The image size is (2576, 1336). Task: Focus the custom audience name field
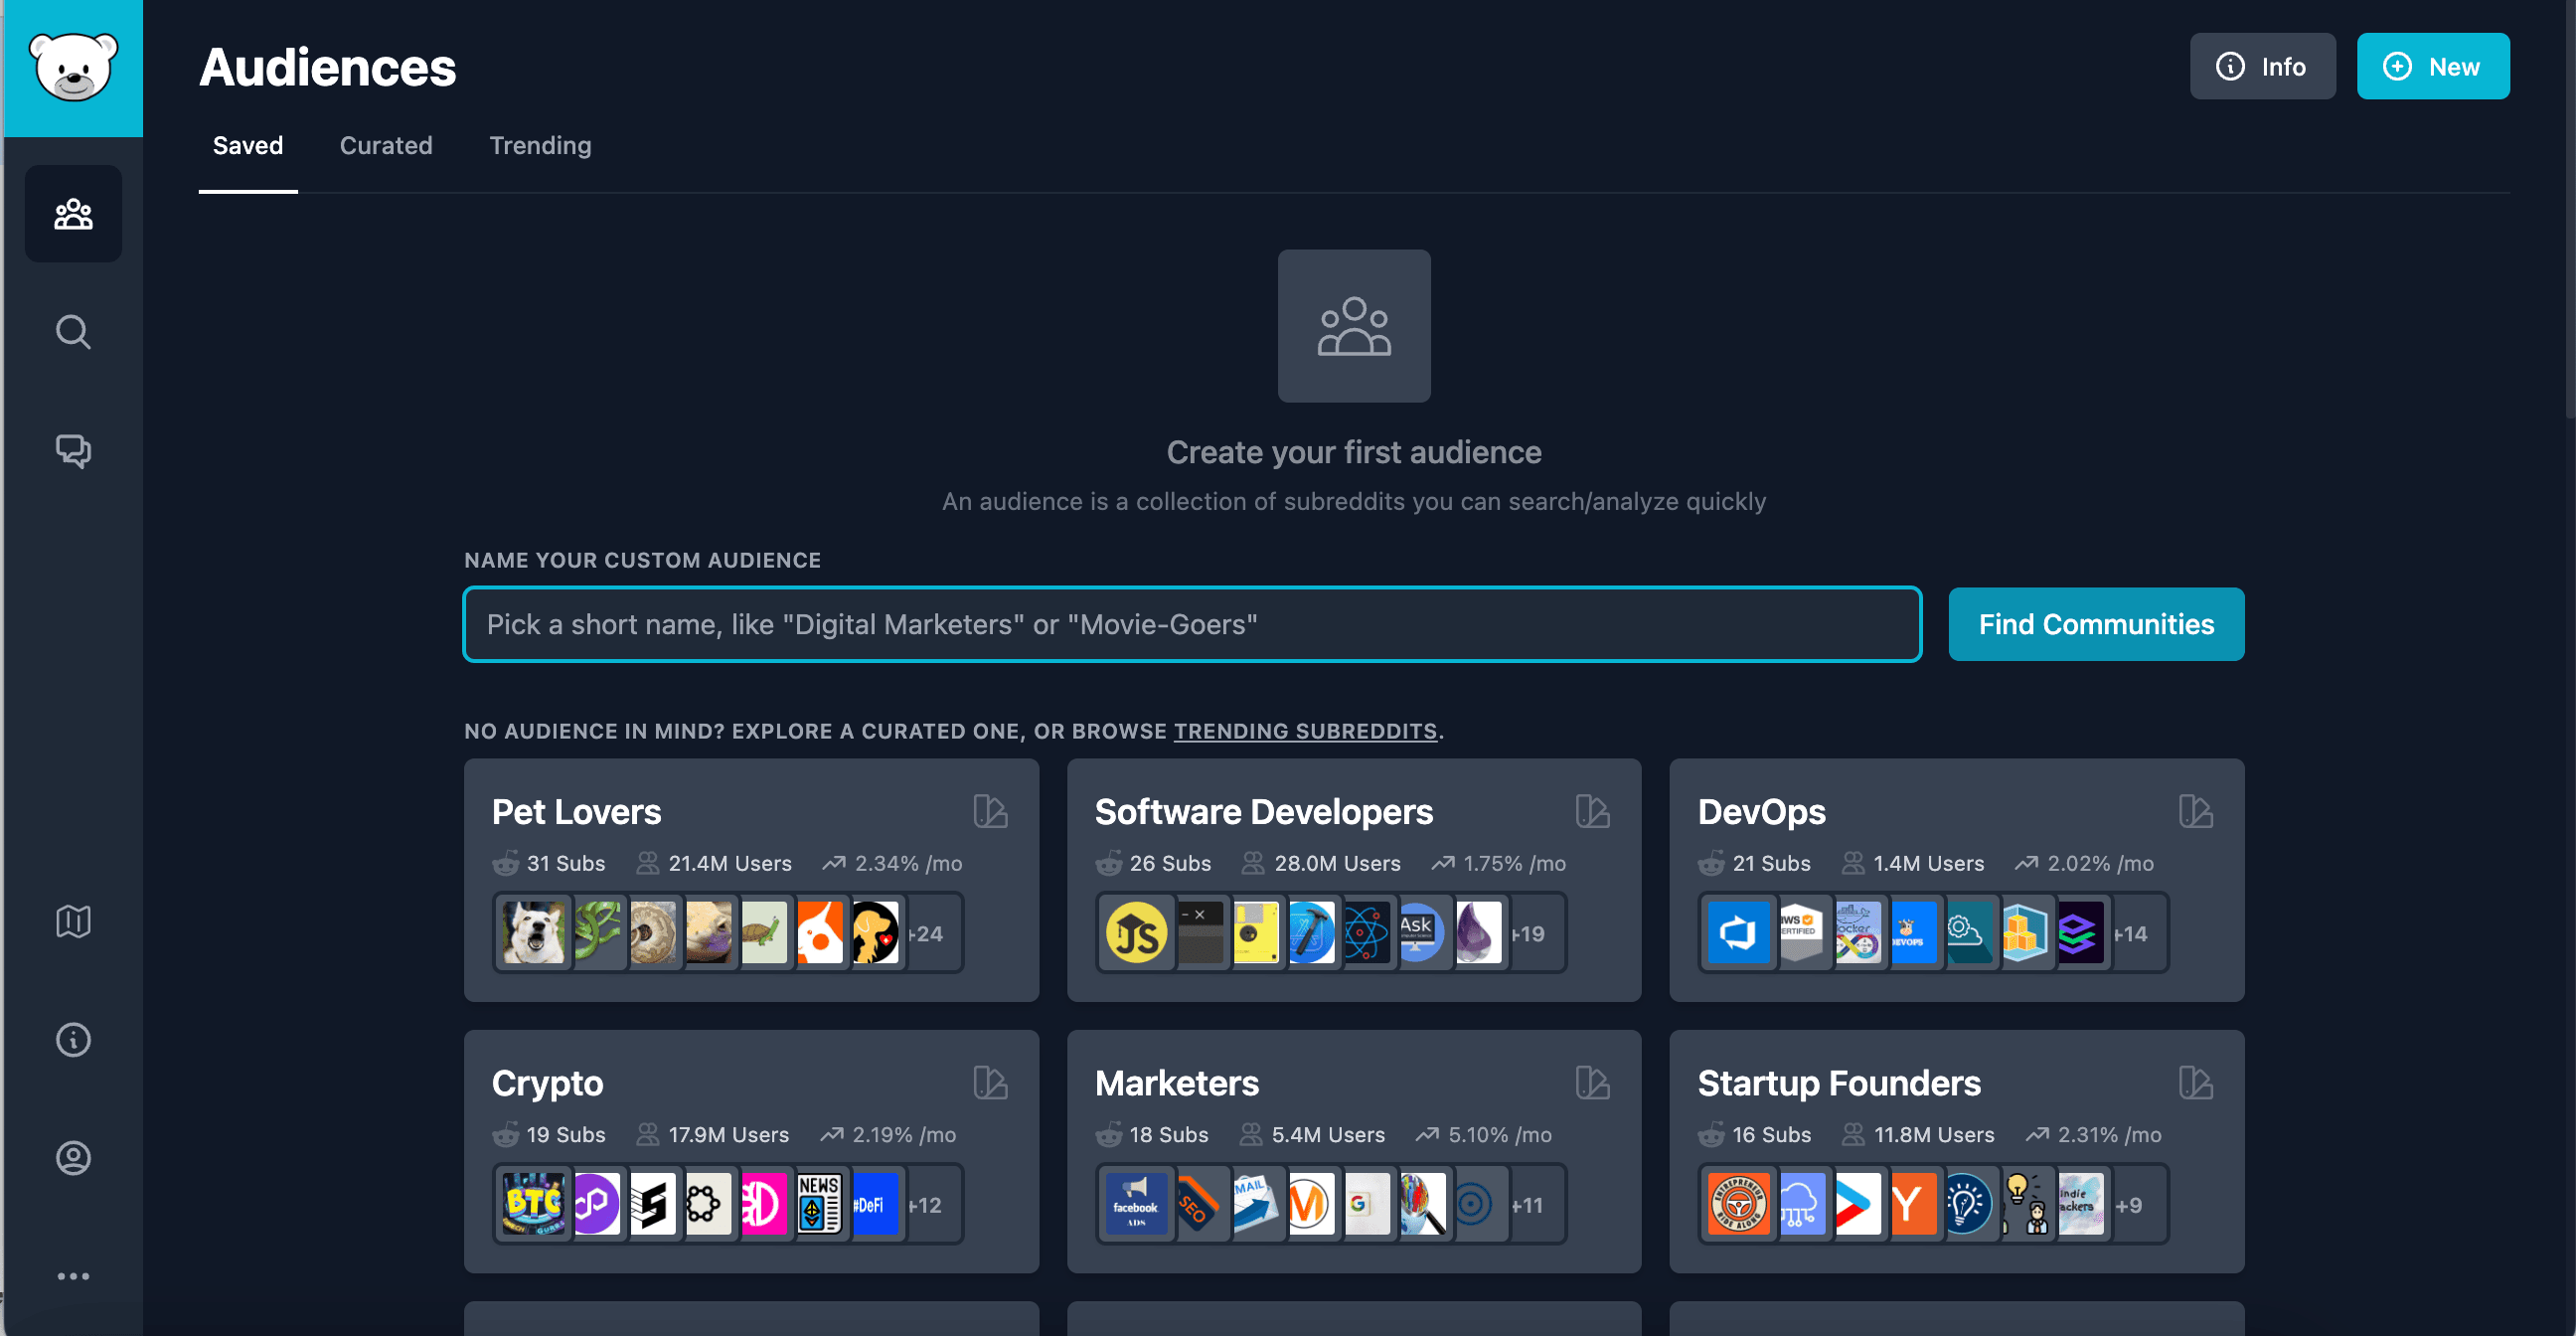1191,624
